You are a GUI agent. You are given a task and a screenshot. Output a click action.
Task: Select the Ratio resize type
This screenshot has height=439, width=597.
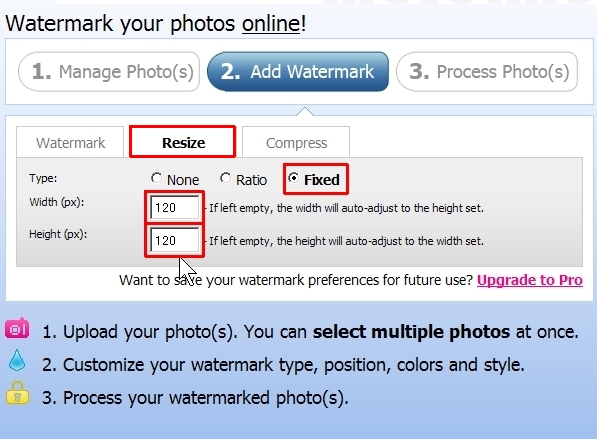[225, 178]
